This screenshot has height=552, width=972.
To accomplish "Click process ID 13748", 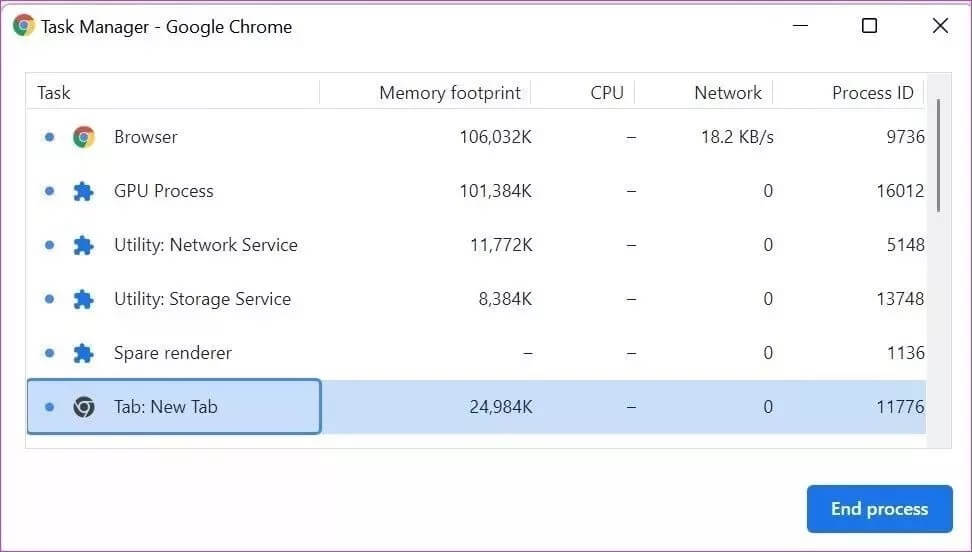I will click(900, 299).
